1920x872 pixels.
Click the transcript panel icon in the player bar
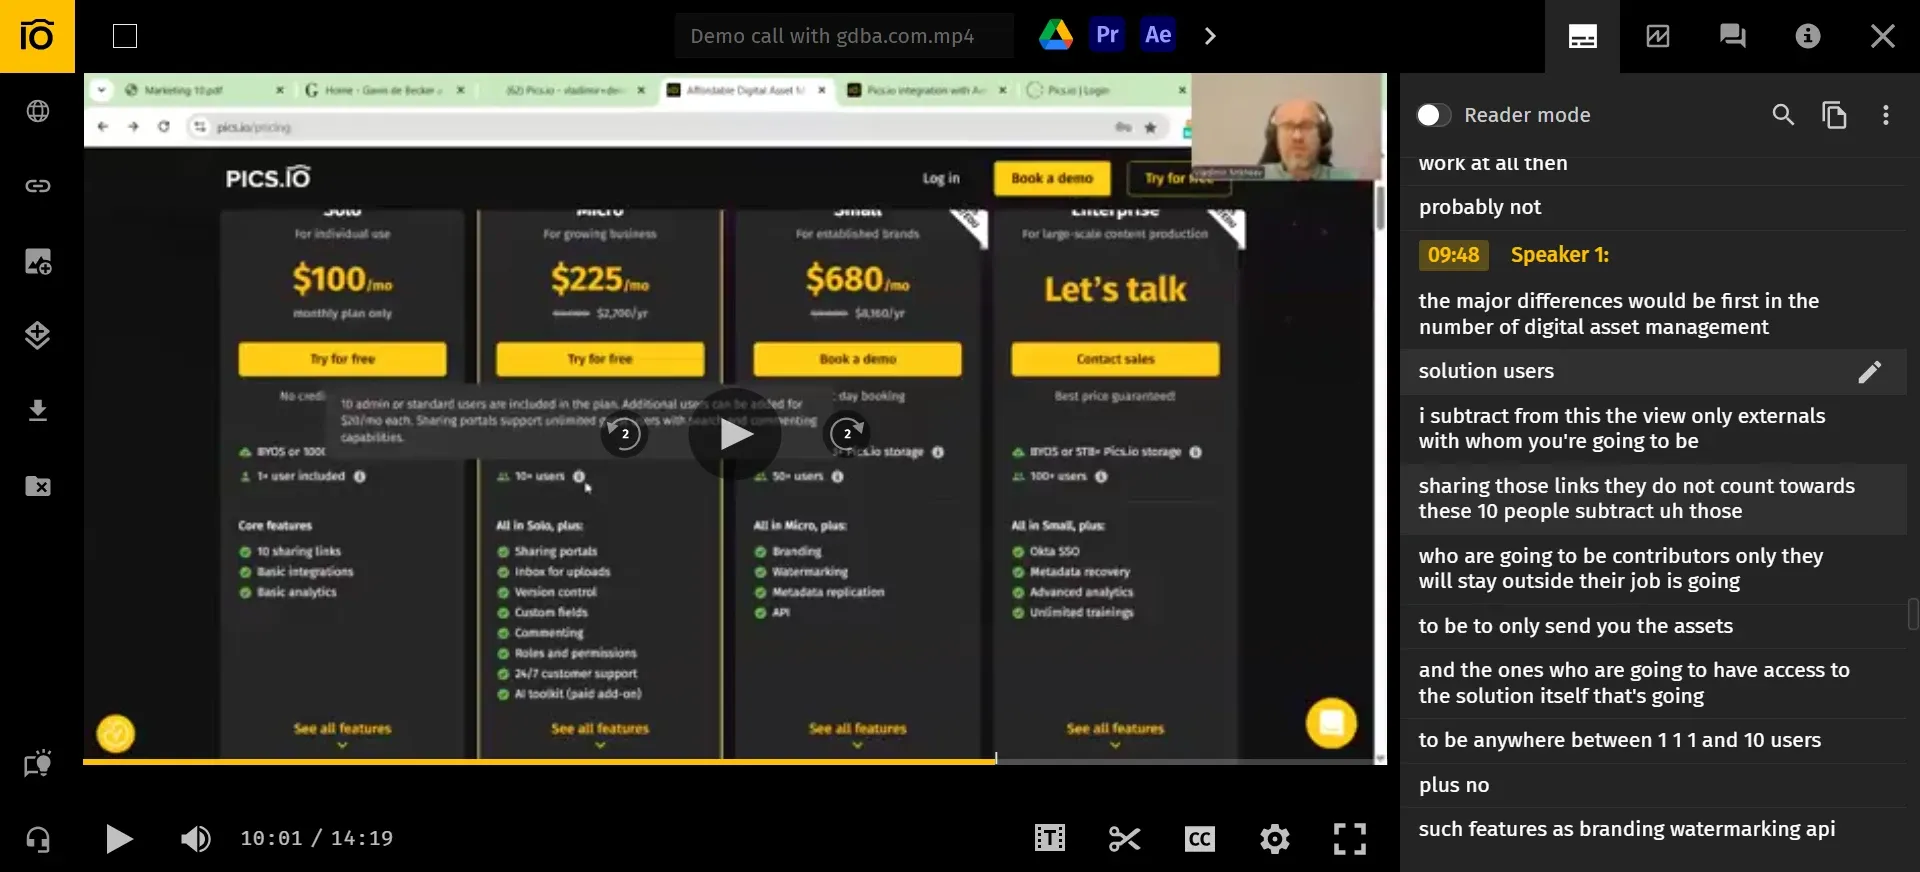tap(1049, 838)
